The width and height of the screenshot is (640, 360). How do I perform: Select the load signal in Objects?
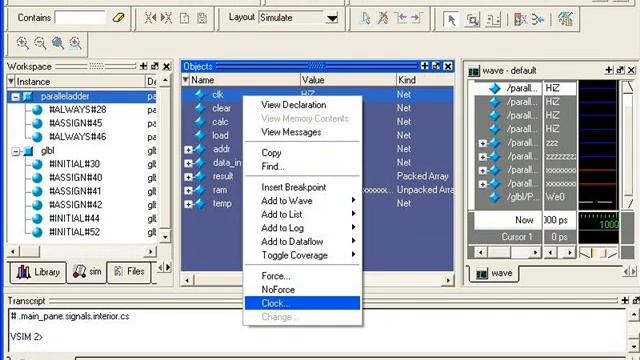point(220,136)
